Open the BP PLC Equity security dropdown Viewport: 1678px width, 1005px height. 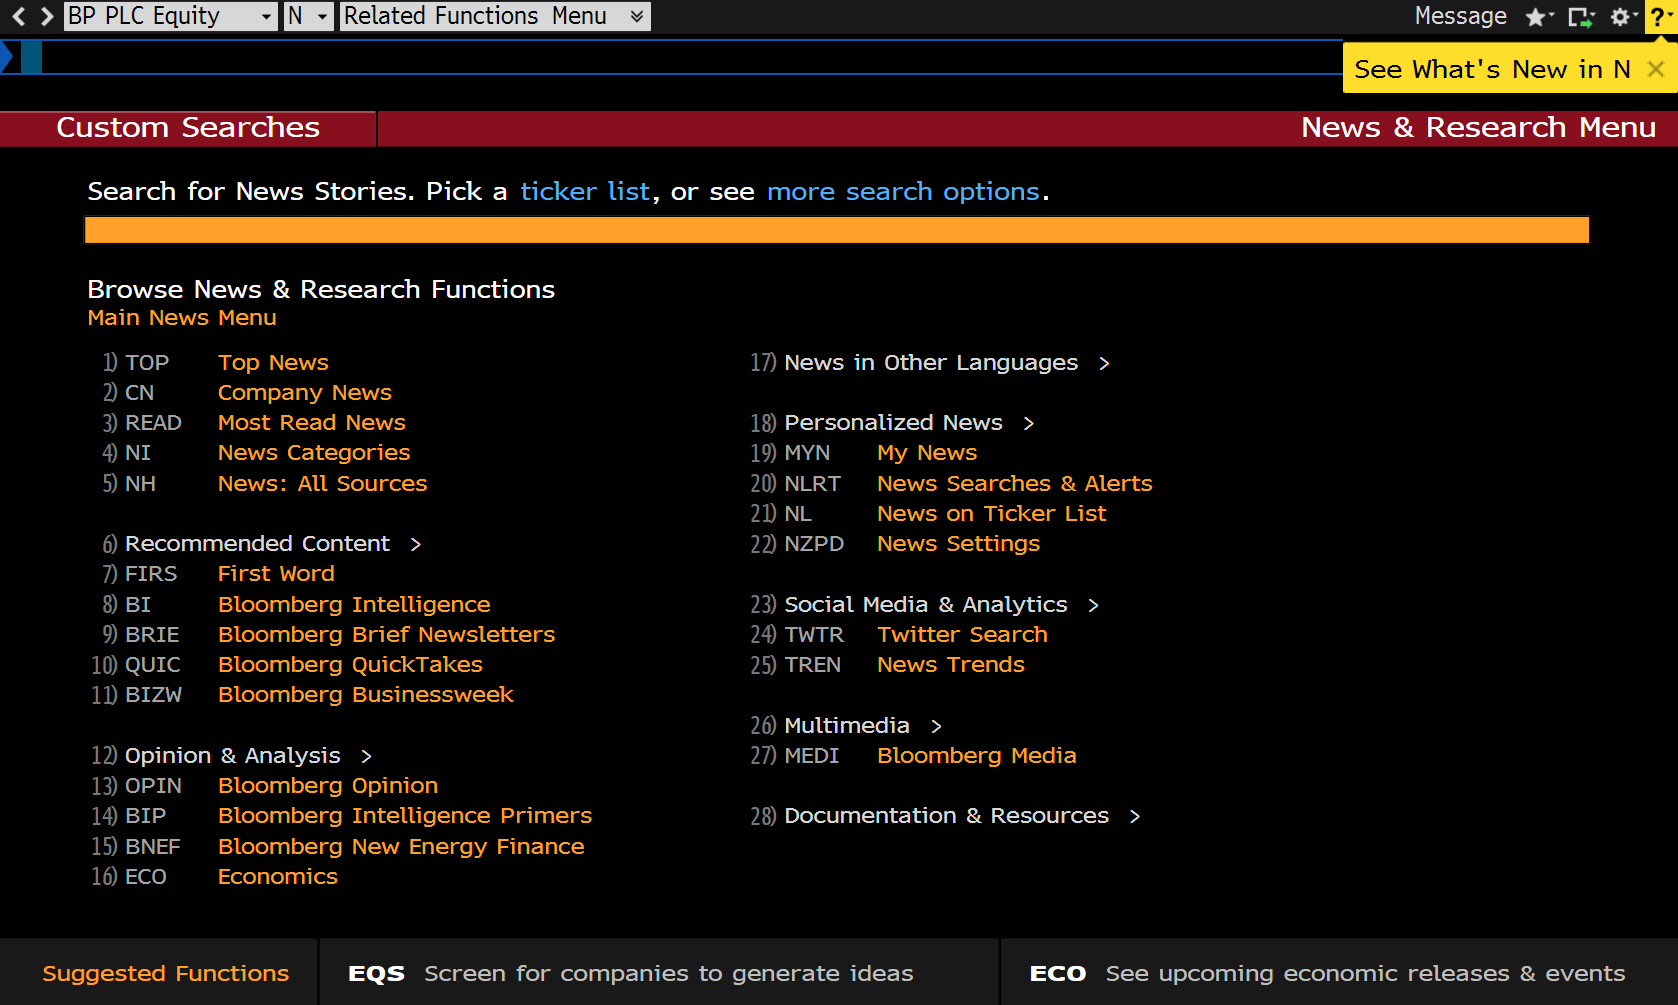tap(266, 17)
